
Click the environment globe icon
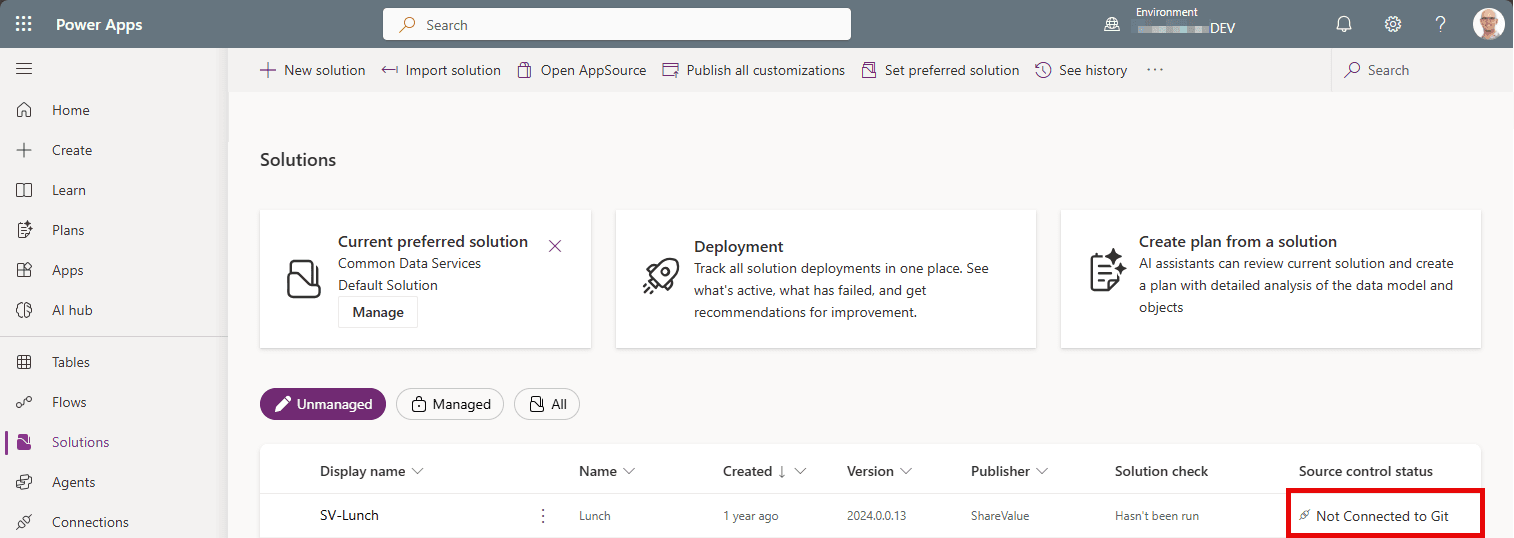tap(1111, 25)
